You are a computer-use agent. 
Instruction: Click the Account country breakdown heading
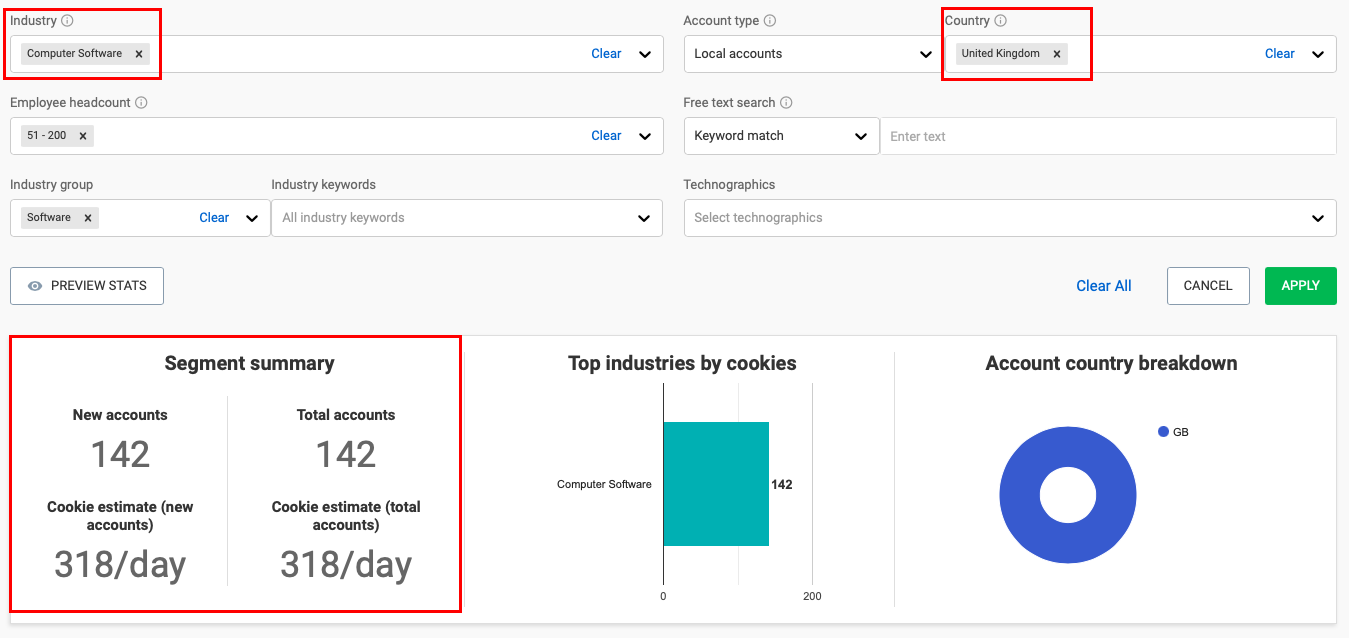(1111, 364)
